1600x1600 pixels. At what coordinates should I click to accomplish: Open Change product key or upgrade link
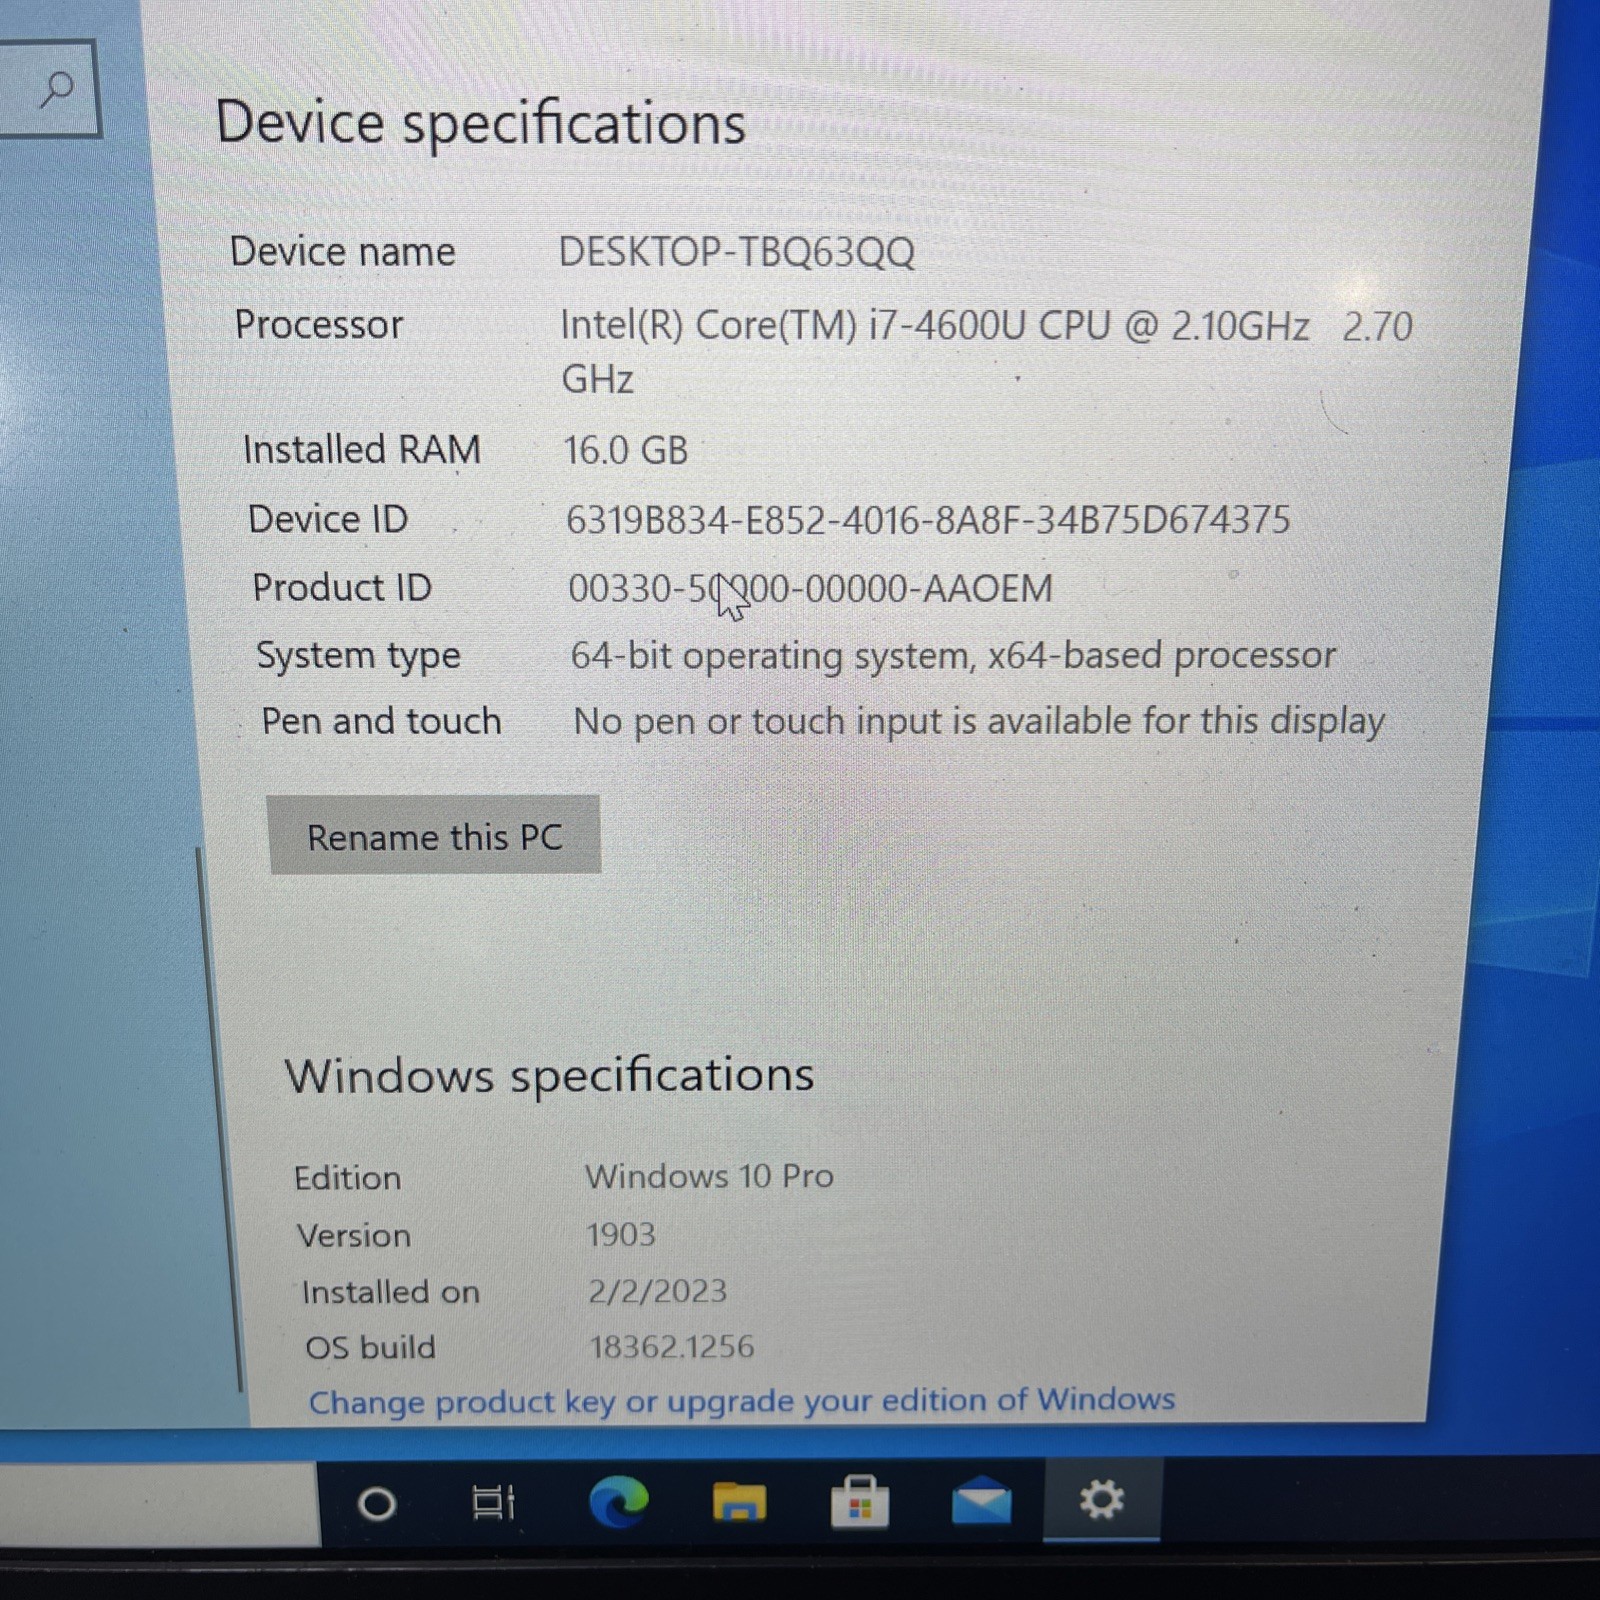(742, 1400)
